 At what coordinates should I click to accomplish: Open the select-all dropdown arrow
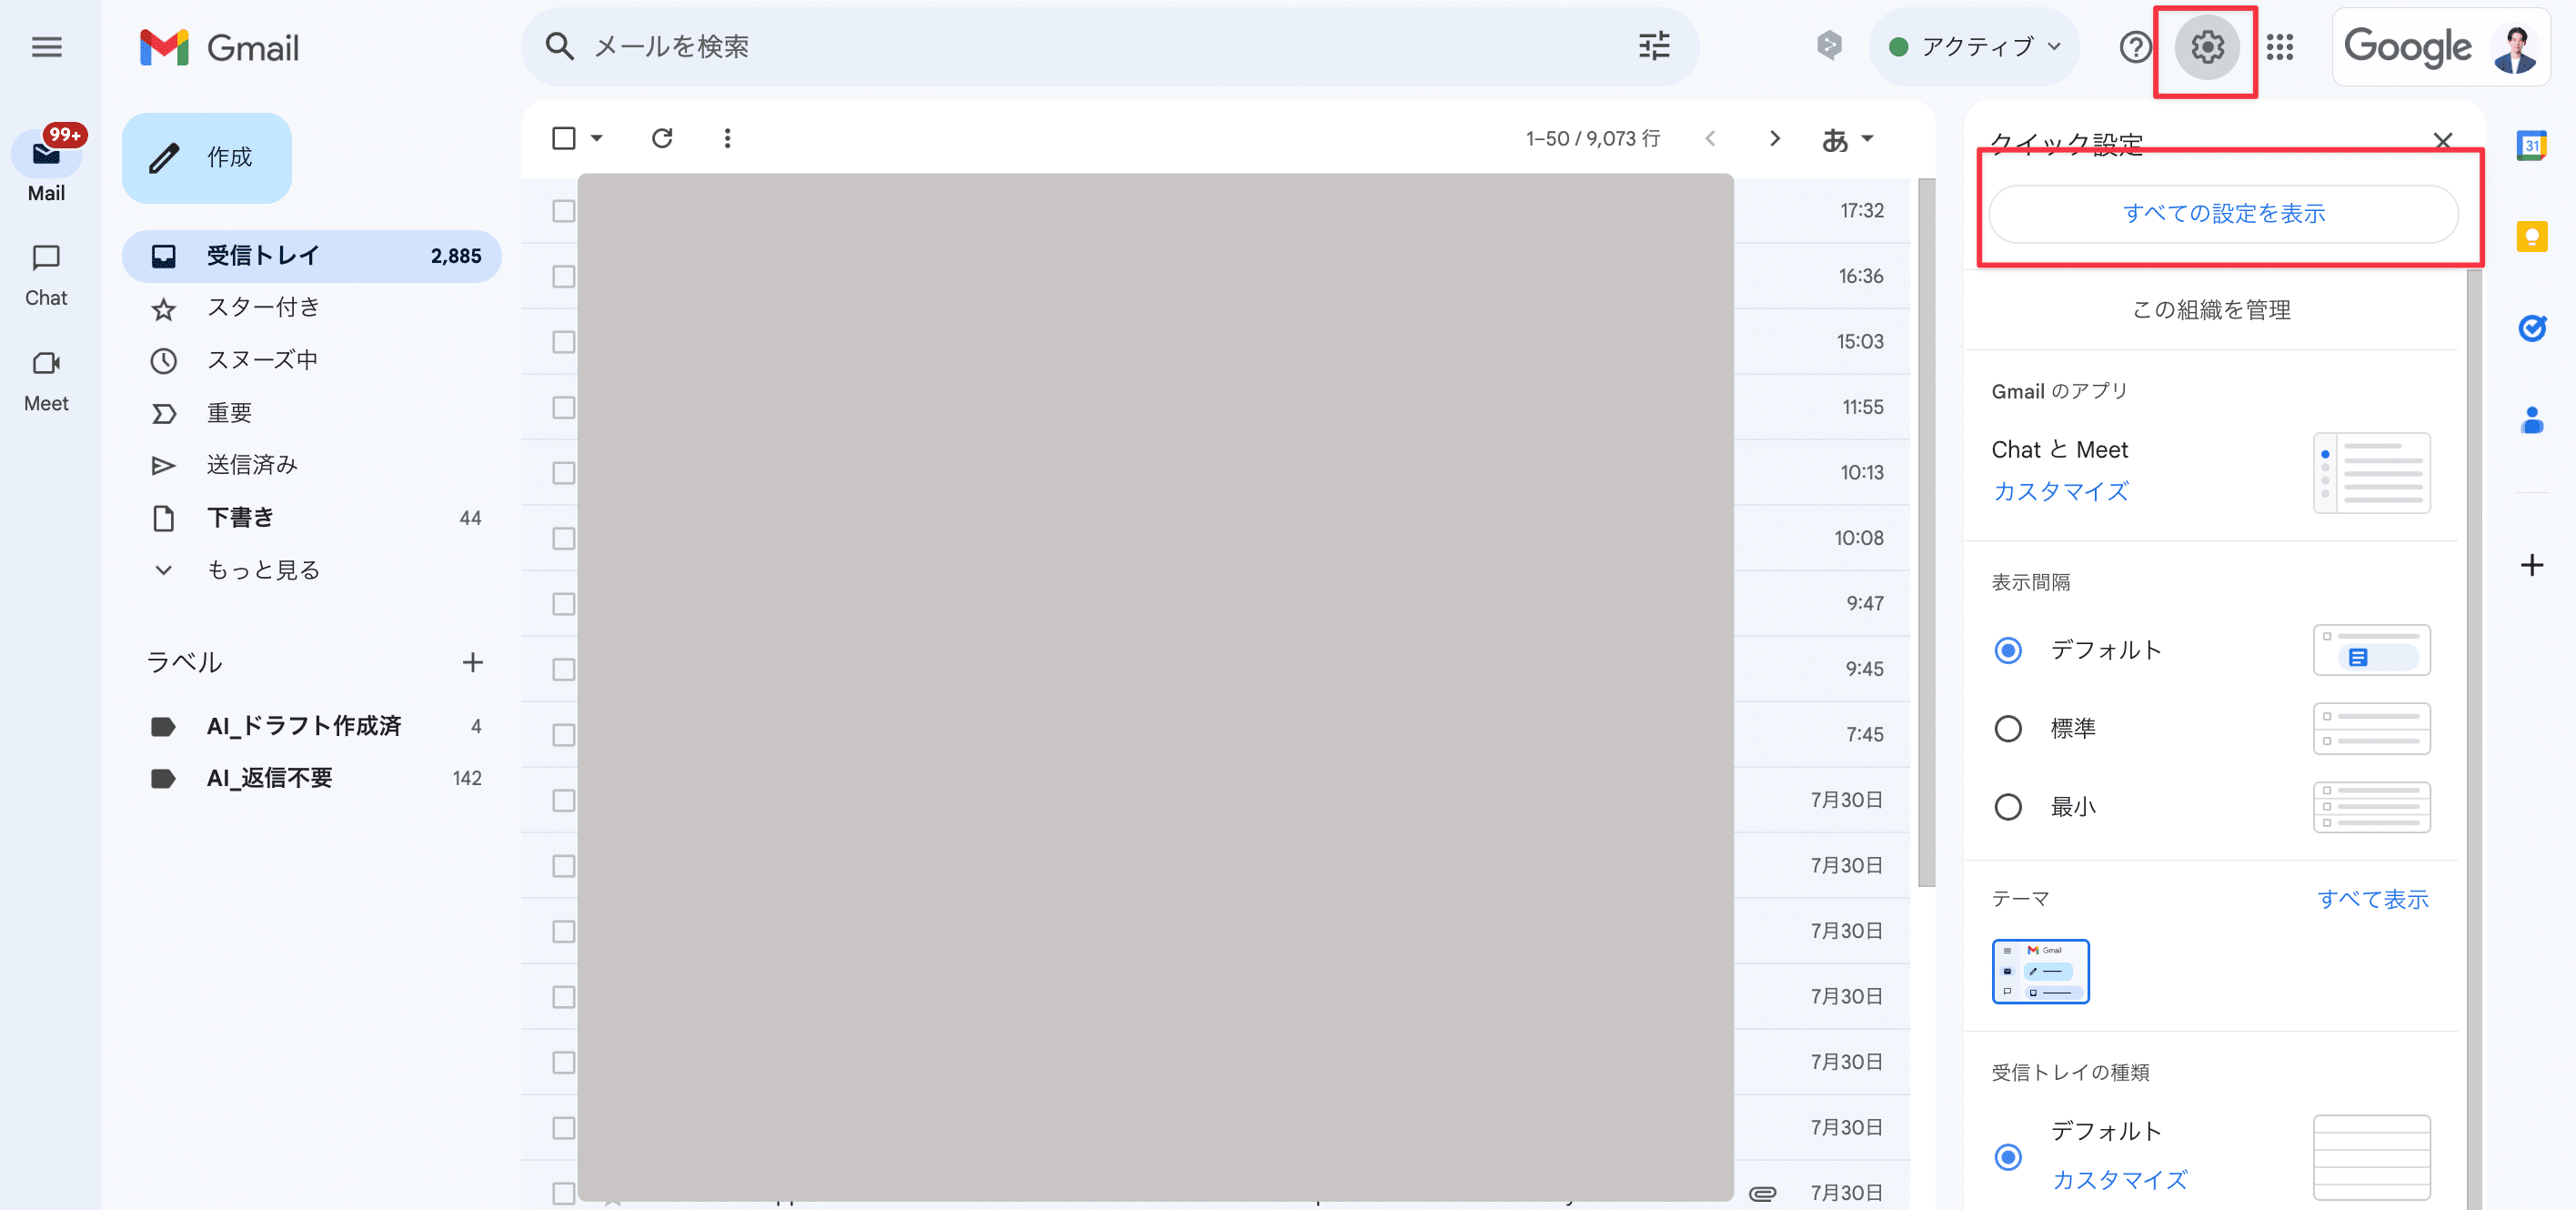pos(597,138)
